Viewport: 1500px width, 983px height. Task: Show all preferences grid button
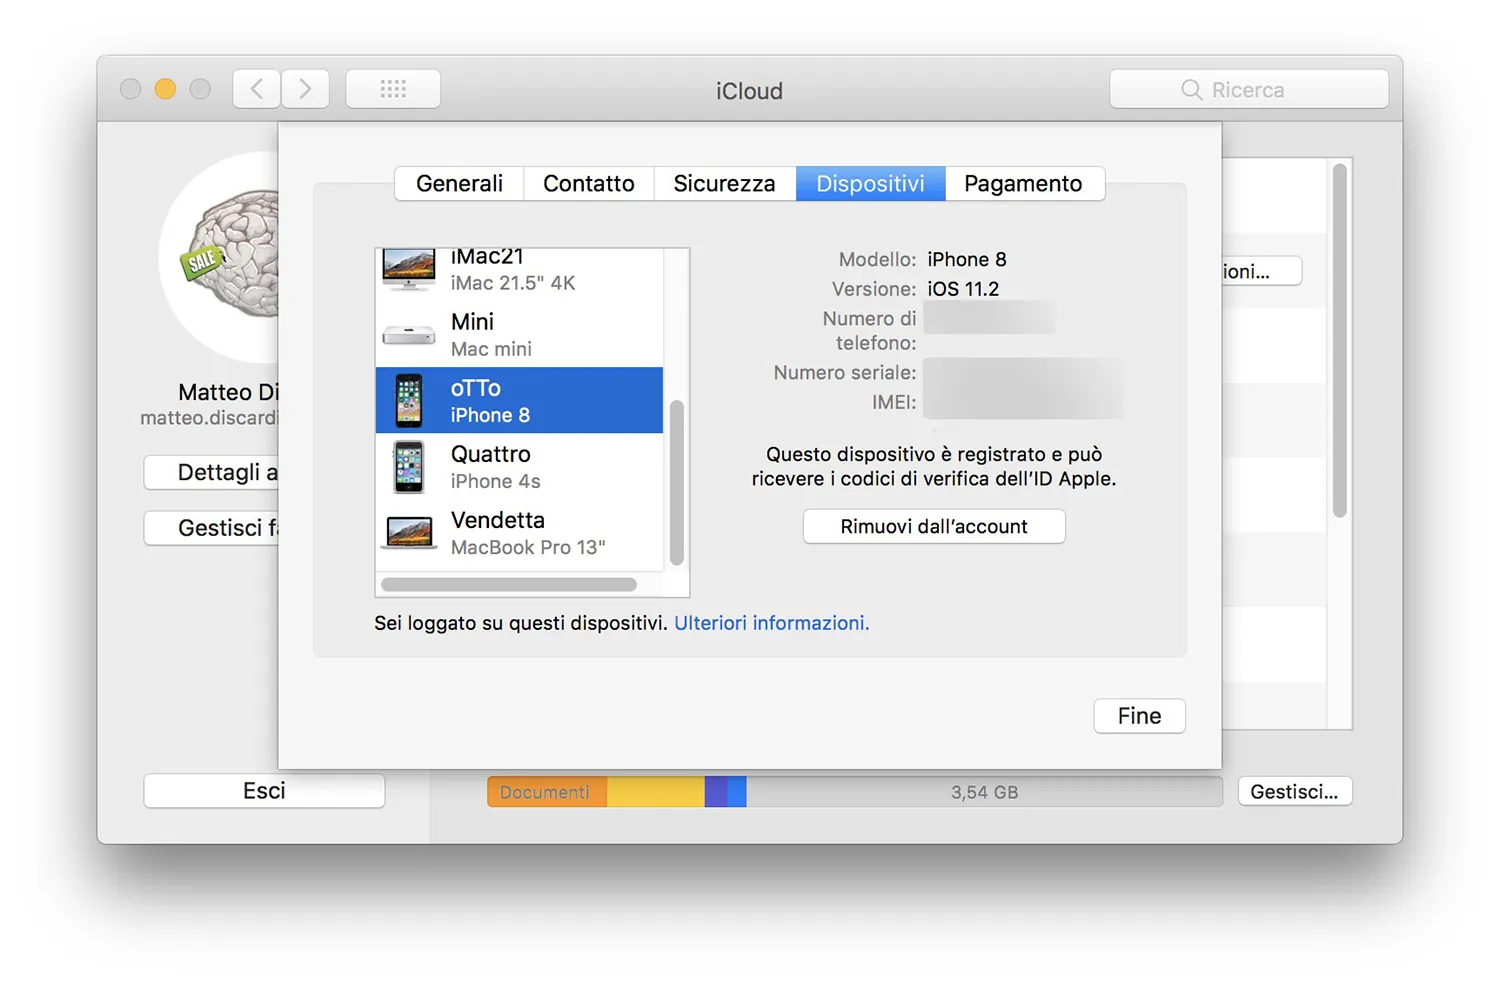pyautogui.click(x=393, y=89)
